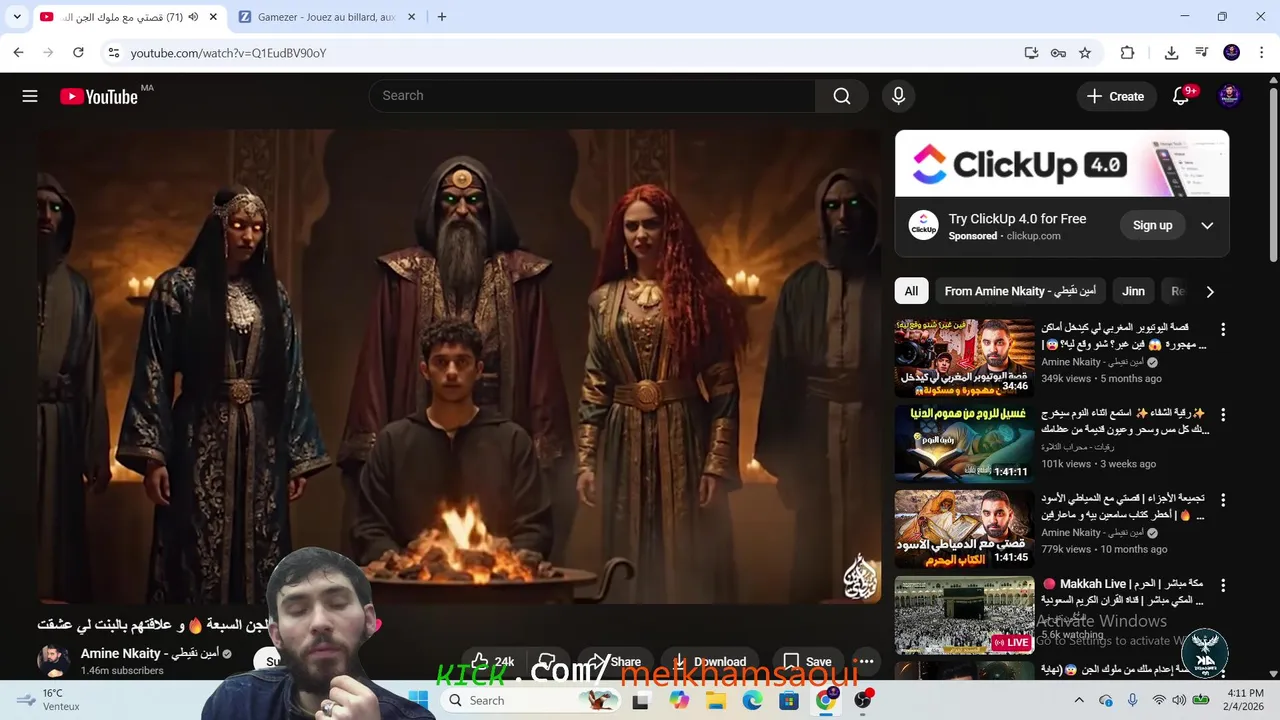This screenshot has width=1280, height=720.
Task: Like the video (24k)
Action: 494,661
